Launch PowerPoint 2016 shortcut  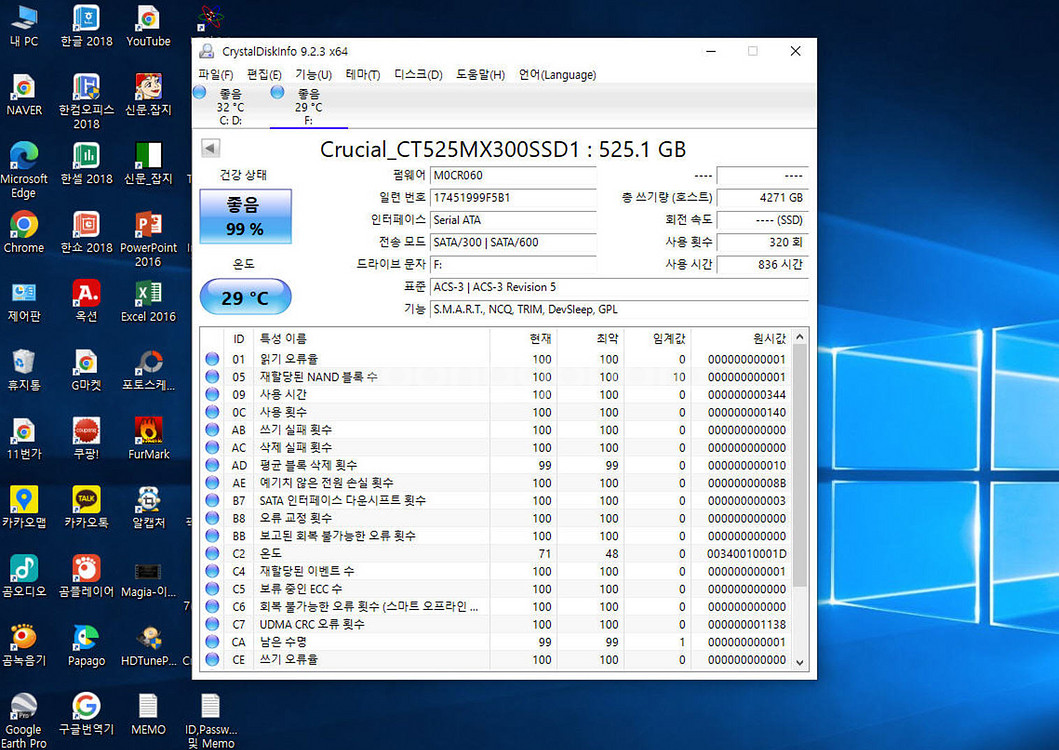(148, 239)
